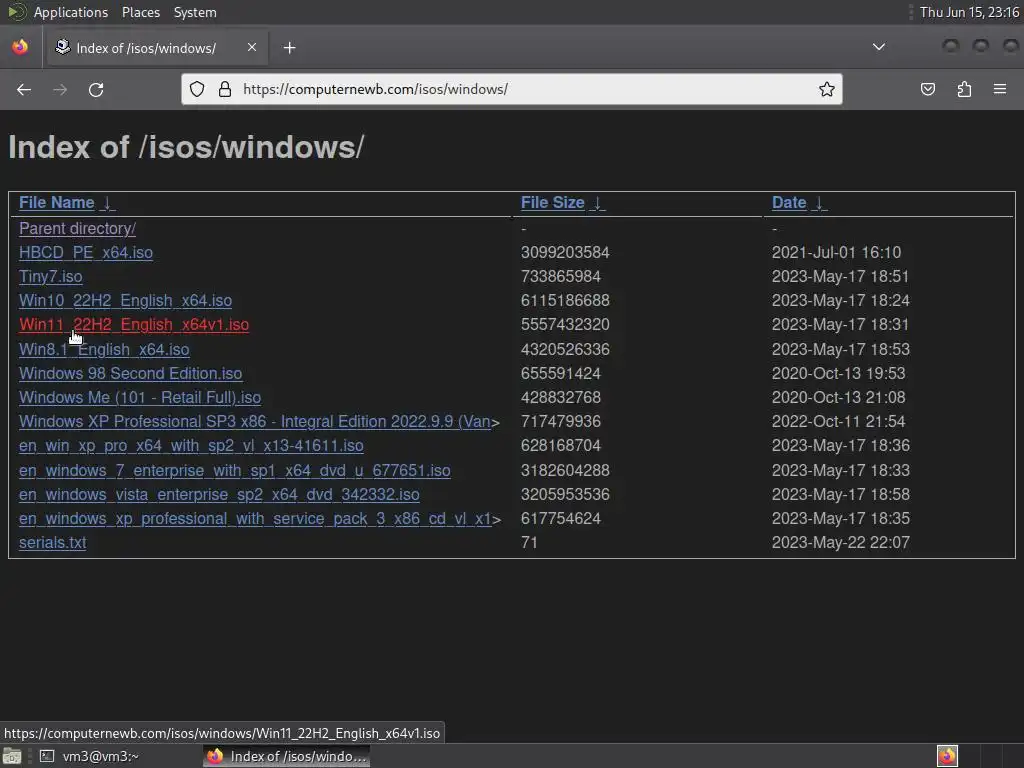View site security padlock info
The height and width of the screenshot is (768, 1024).
pos(225,89)
